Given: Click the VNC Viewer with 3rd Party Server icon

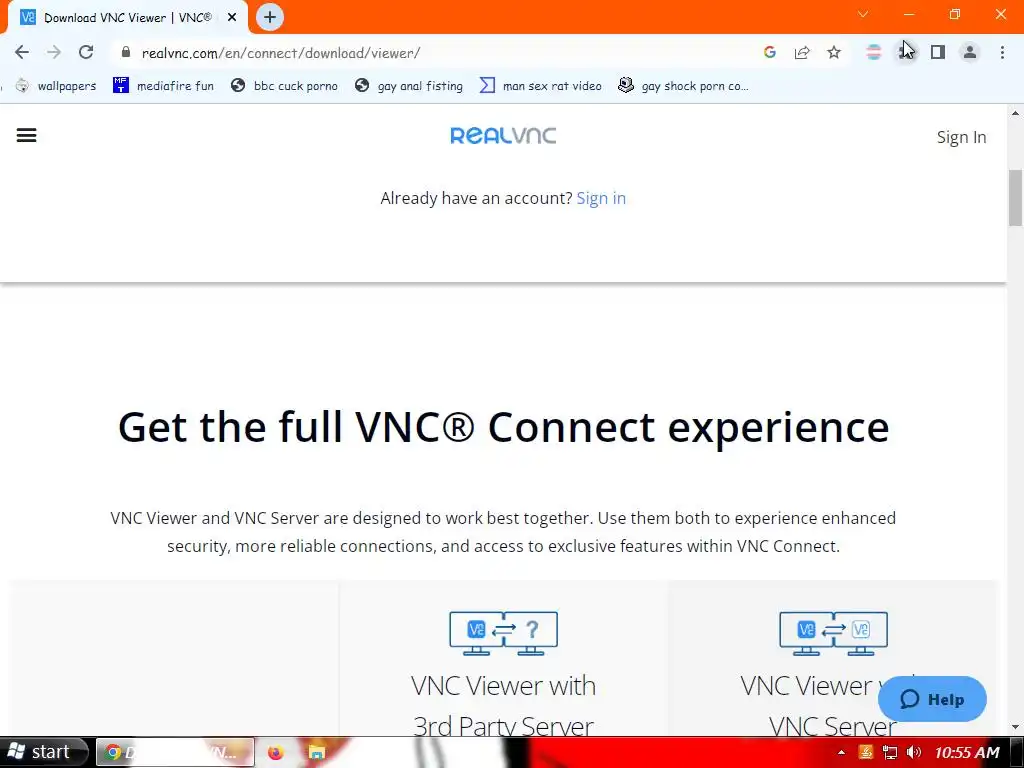Looking at the screenshot, I should [x=504, y=633].
